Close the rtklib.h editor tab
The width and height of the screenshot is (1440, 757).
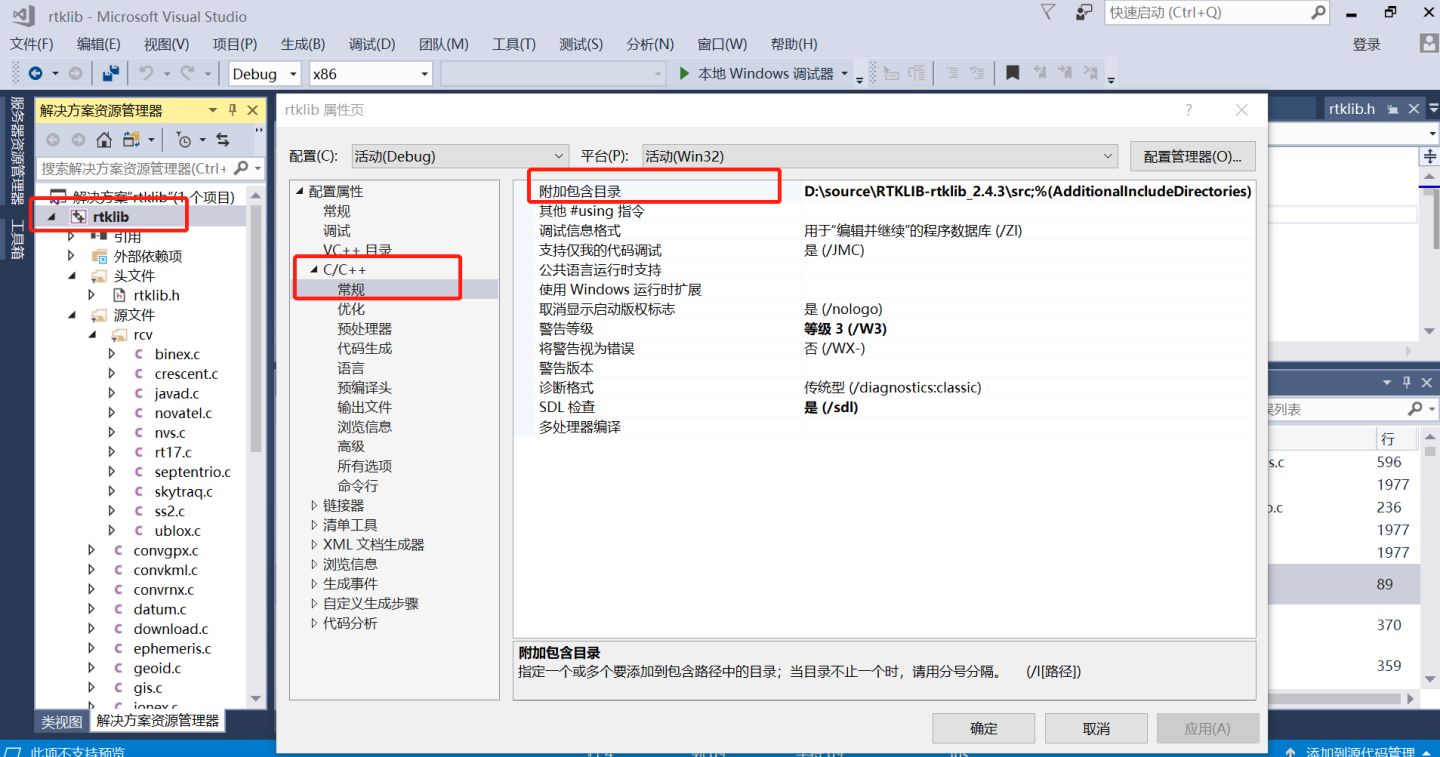[x=1415, y=109]
